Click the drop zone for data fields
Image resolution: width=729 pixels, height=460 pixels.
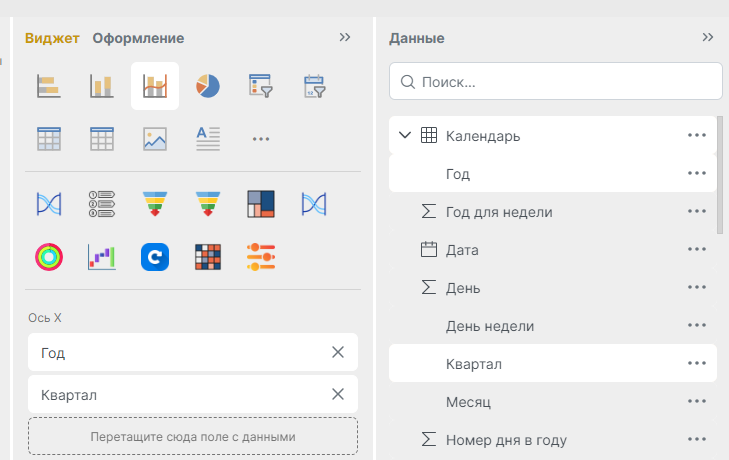coord(193,436)
